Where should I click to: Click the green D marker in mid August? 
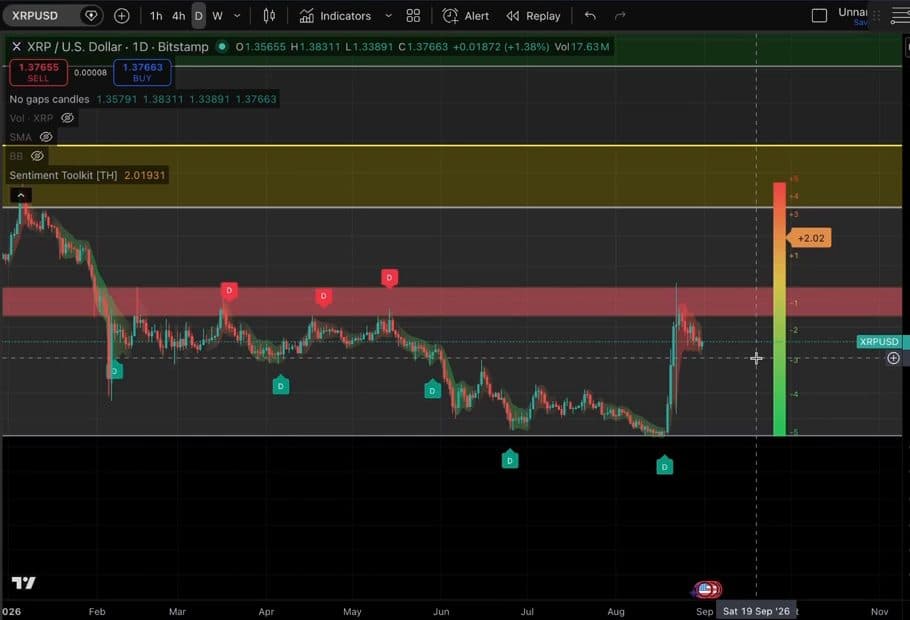[x=665, y=466]
